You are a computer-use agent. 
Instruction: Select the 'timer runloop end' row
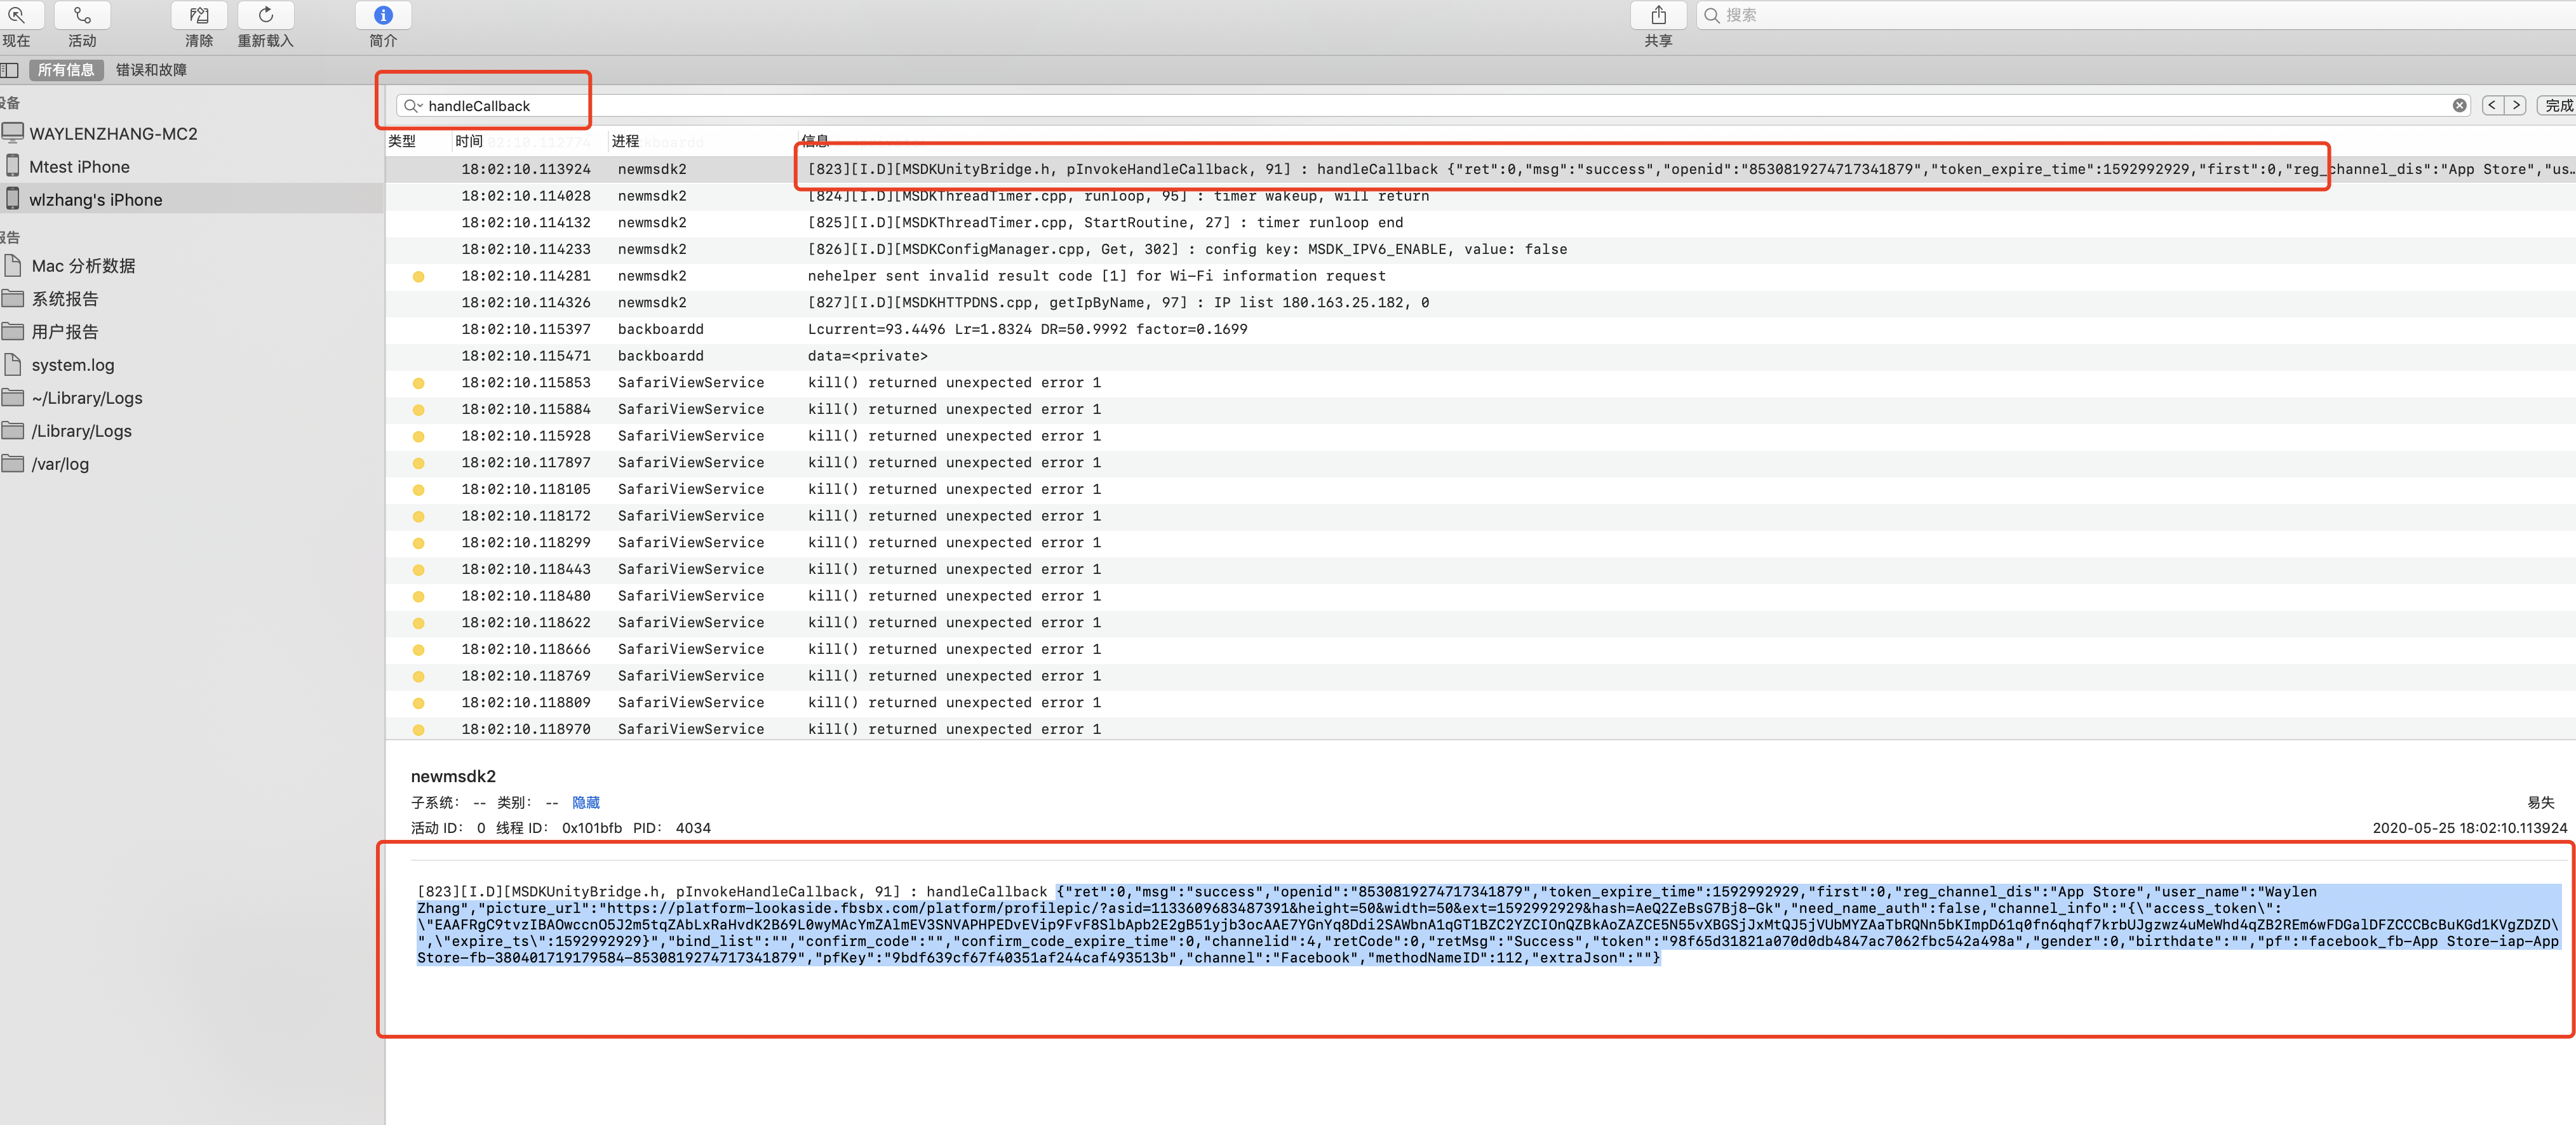[x=1480, y=223]
